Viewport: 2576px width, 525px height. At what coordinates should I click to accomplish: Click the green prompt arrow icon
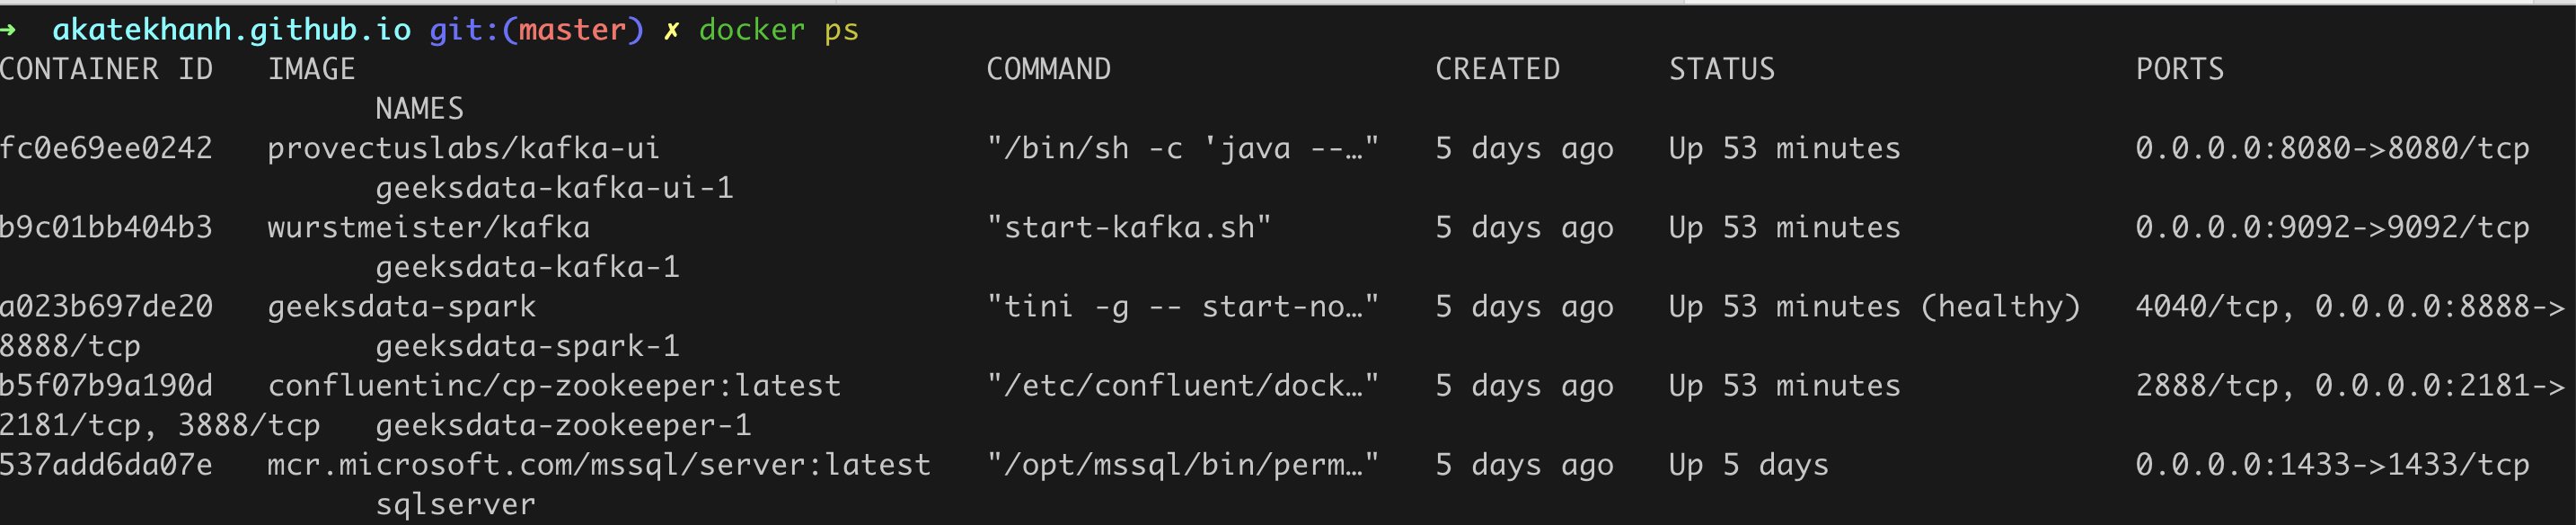(x=8, y=30)
